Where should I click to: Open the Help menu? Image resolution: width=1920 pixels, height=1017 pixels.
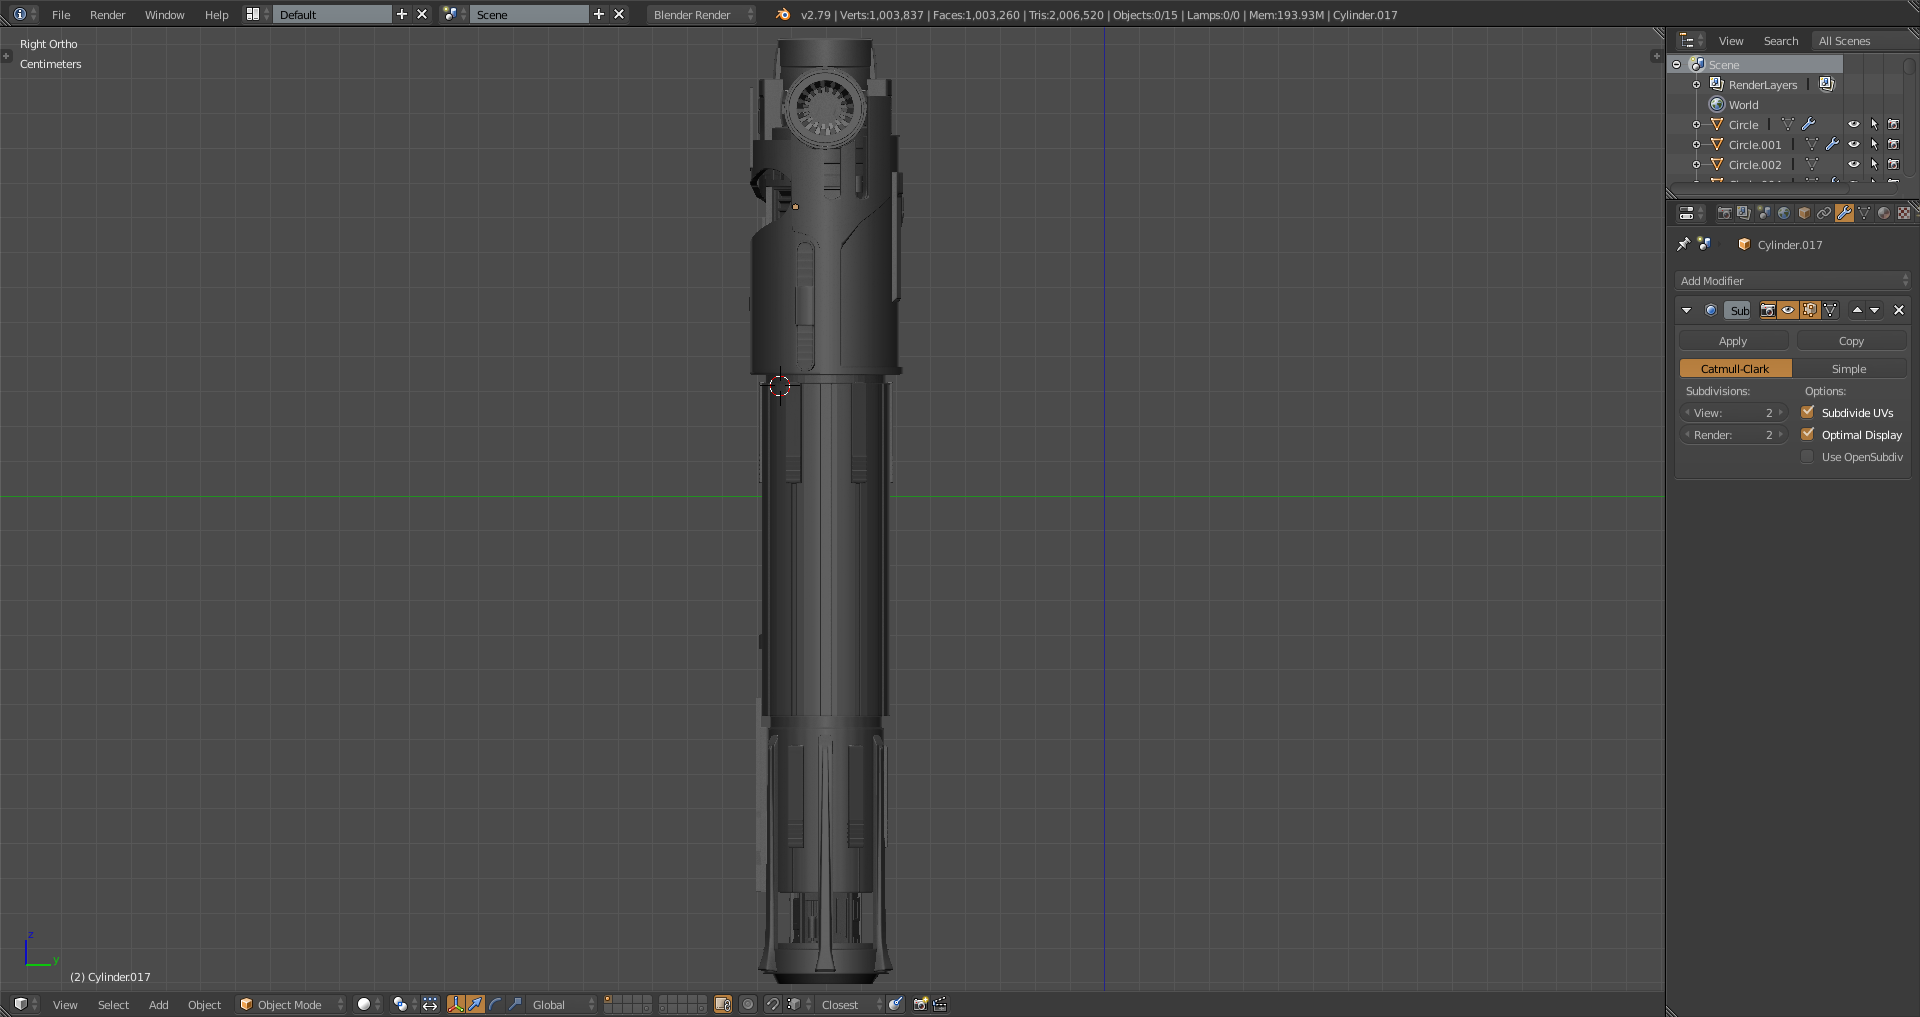216,14
